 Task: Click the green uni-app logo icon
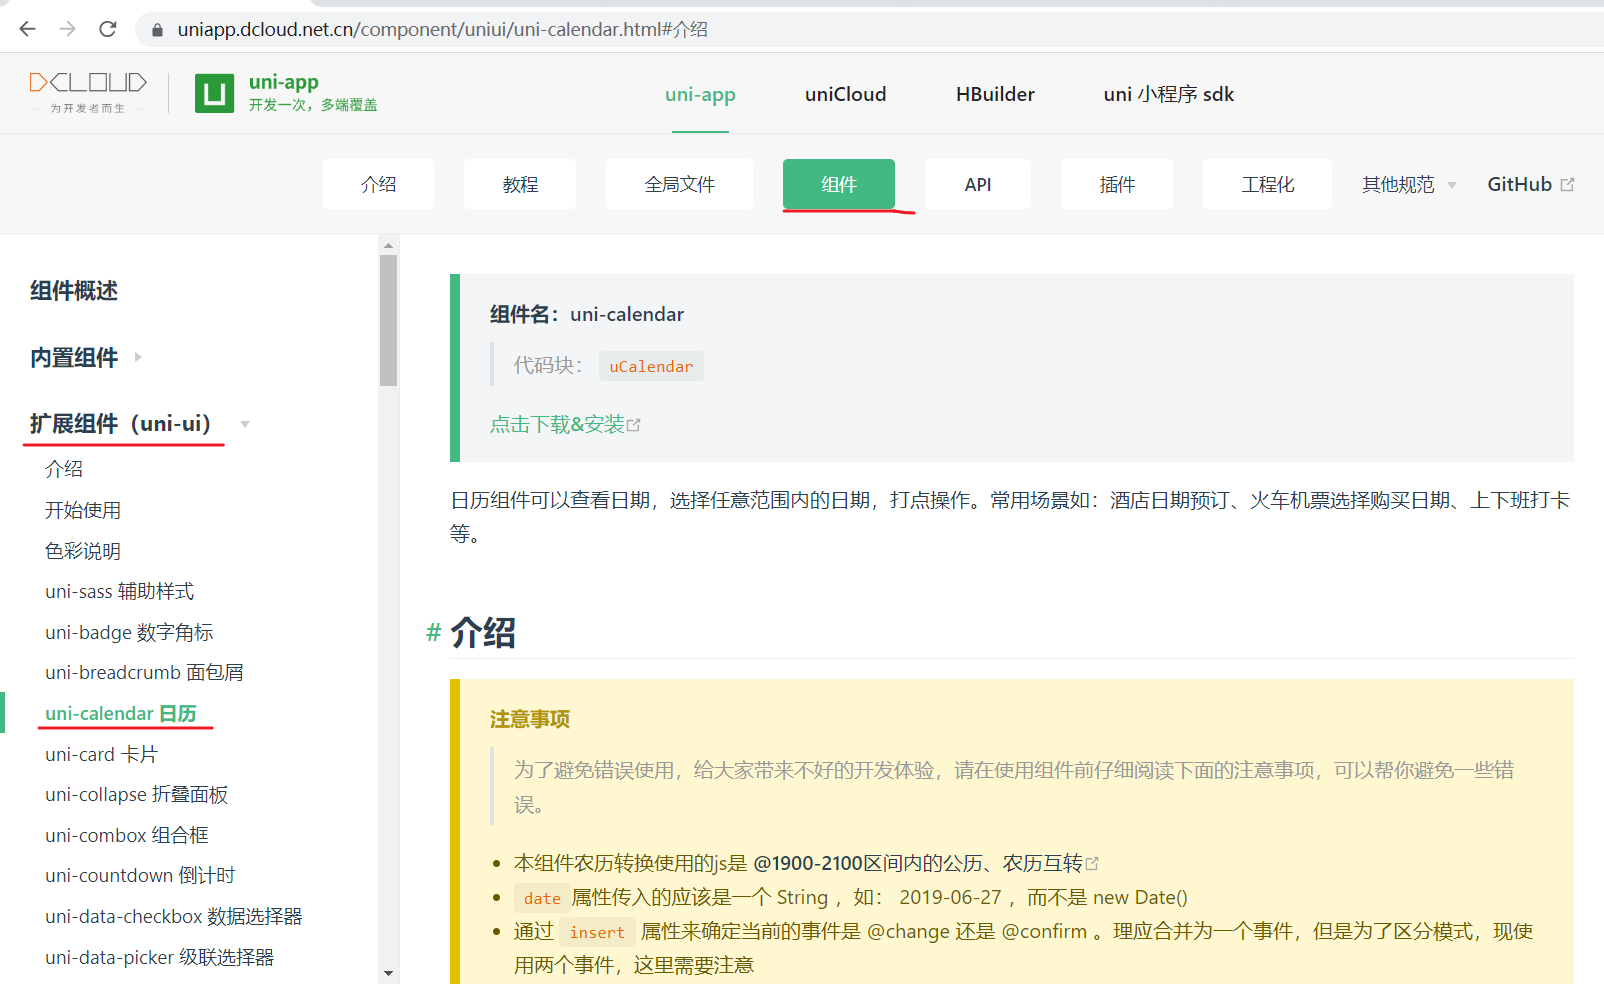click(214, 93)
